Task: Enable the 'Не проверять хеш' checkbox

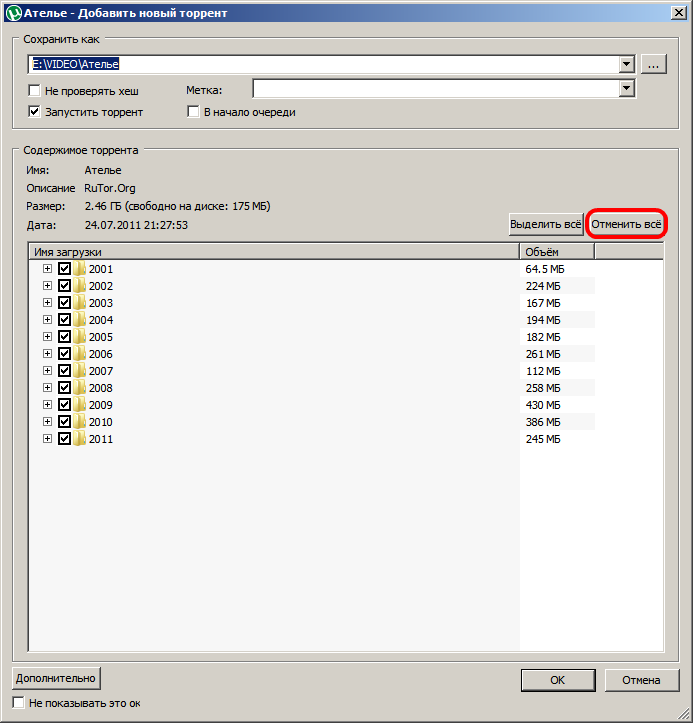Action: [x=35, y=91]
